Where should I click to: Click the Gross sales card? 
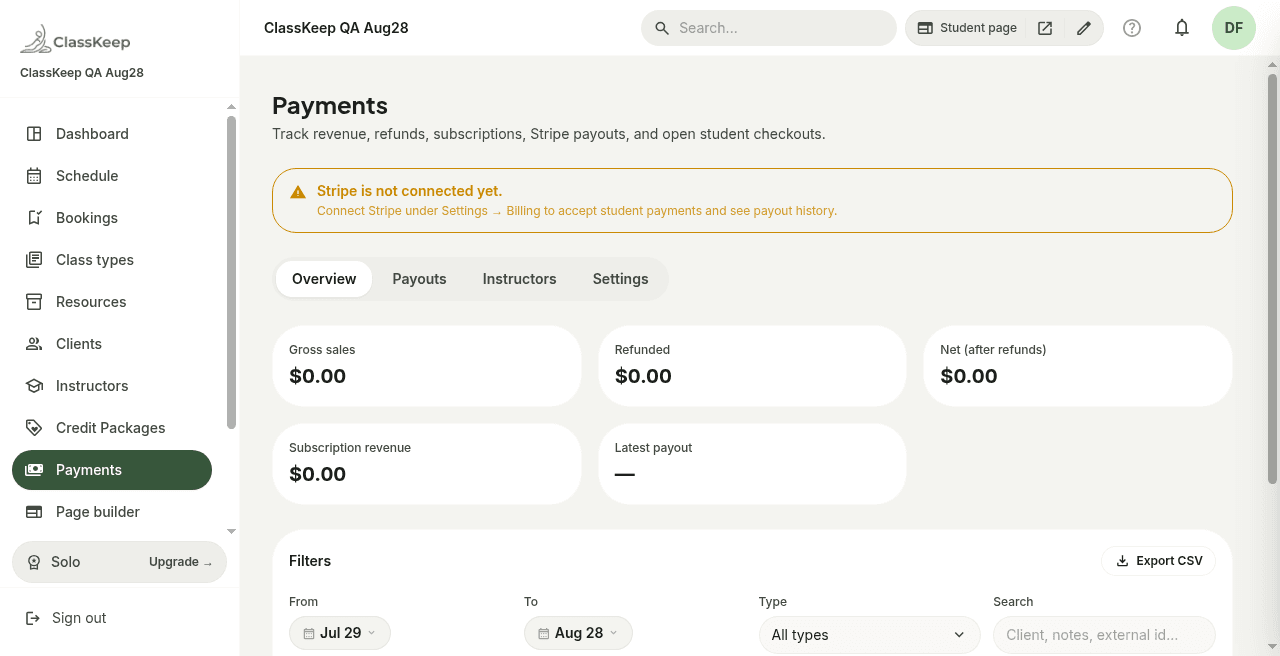(427, 366)
